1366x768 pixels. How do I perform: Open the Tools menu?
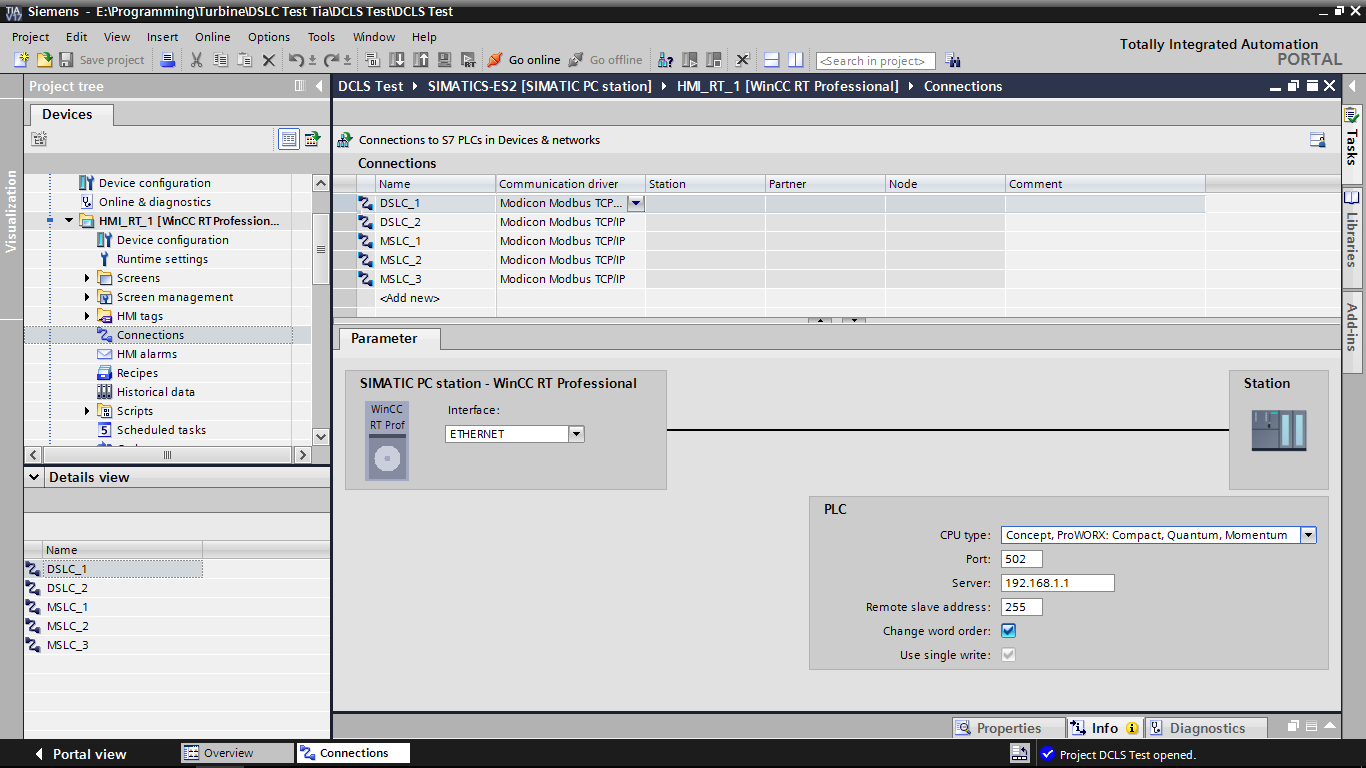click(321, 37)
